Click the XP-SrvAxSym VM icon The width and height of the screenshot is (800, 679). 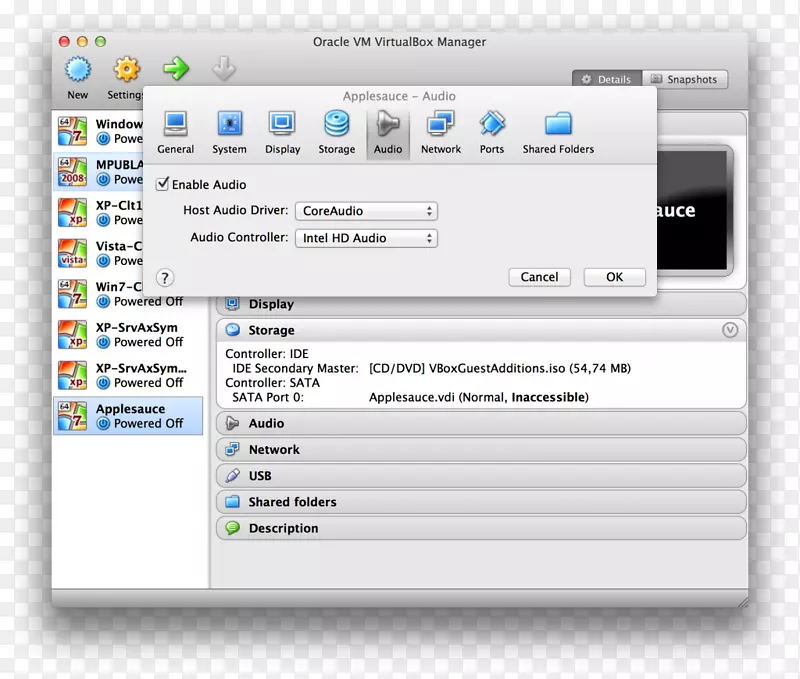tap(72, 335)
